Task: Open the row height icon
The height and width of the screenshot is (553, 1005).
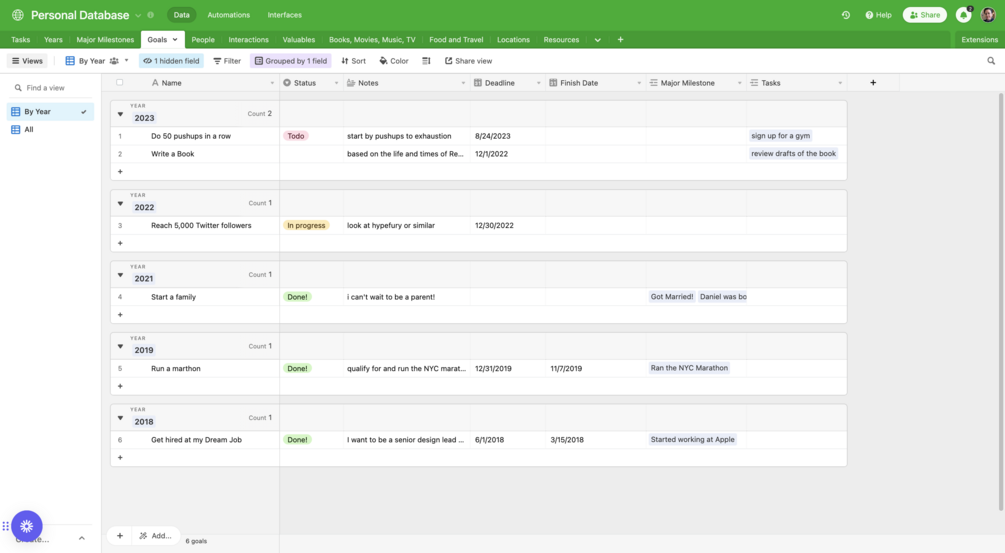Action: click(426, 61)
